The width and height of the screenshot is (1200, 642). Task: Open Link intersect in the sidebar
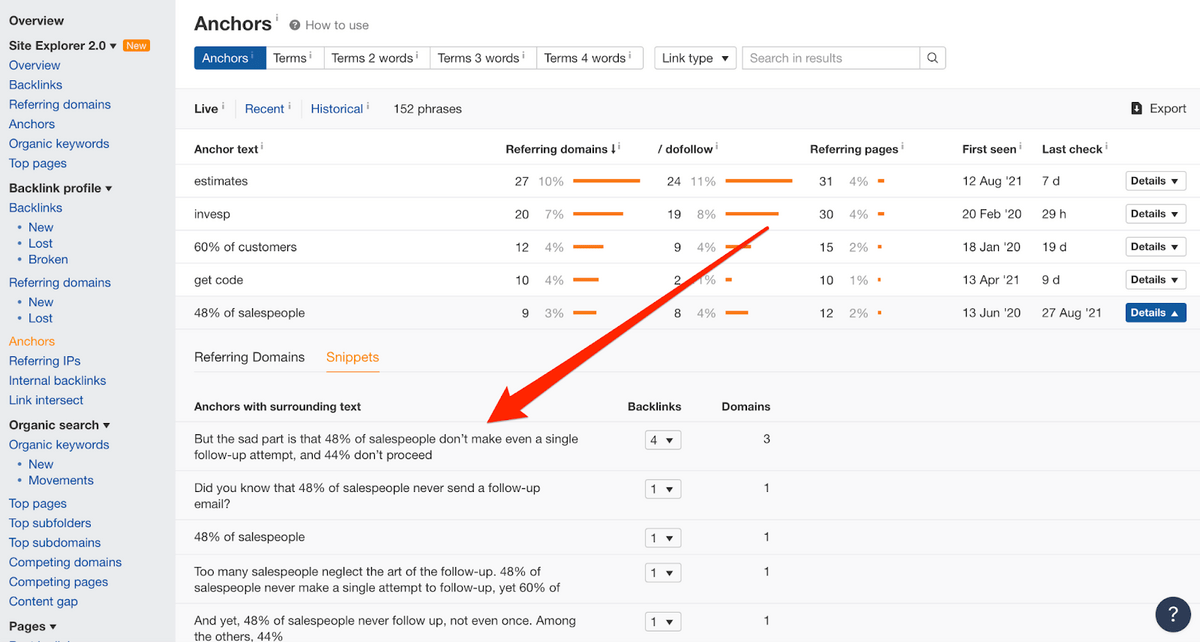(x=46, y=400)
